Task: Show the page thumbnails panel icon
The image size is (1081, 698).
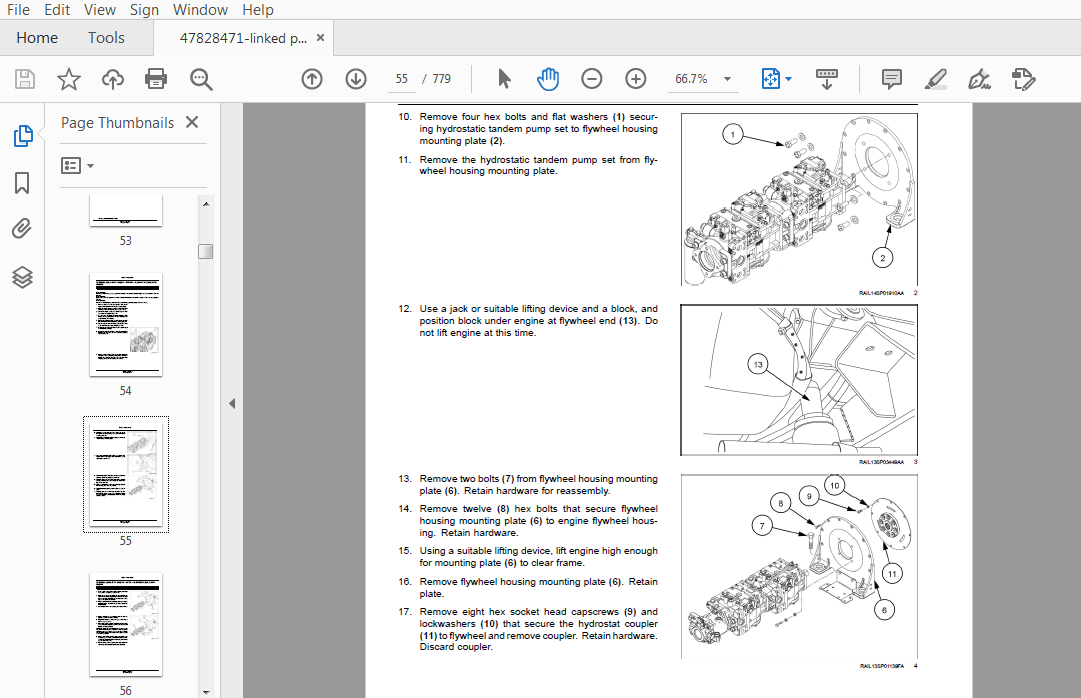Action: [23, 136]
